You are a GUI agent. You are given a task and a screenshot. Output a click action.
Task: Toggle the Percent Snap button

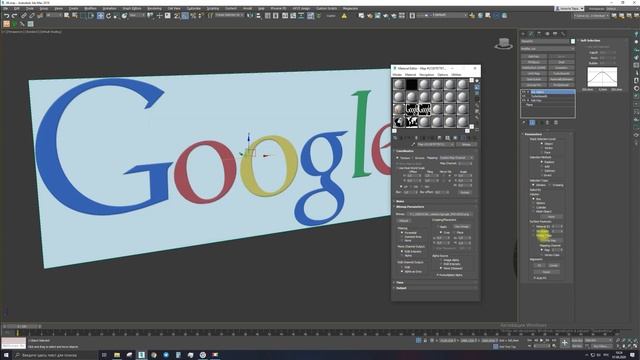tap(193, 16)
